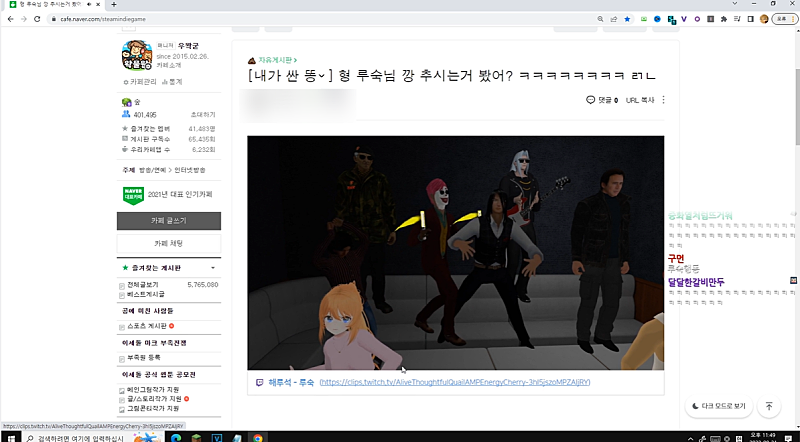Click the Twitch icon before 해루석 - 루숙

(x=259, y=382)
